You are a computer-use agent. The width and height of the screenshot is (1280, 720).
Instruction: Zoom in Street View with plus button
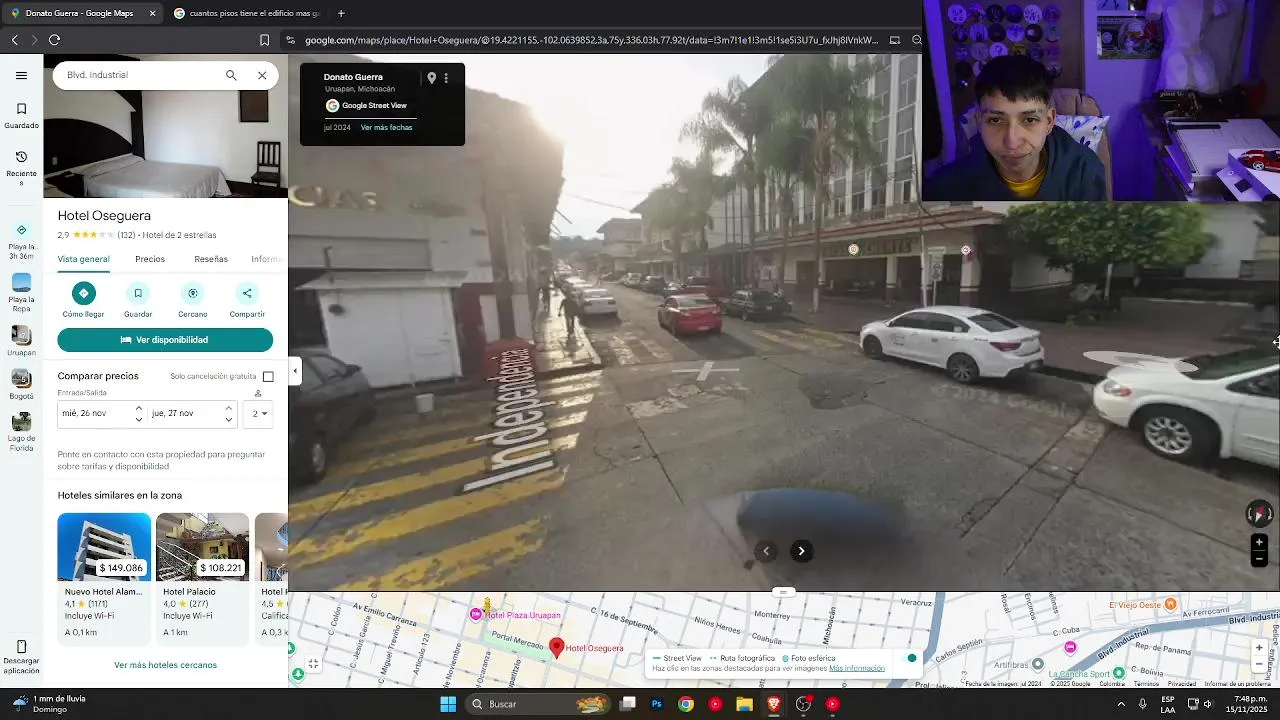[1259, 542]
